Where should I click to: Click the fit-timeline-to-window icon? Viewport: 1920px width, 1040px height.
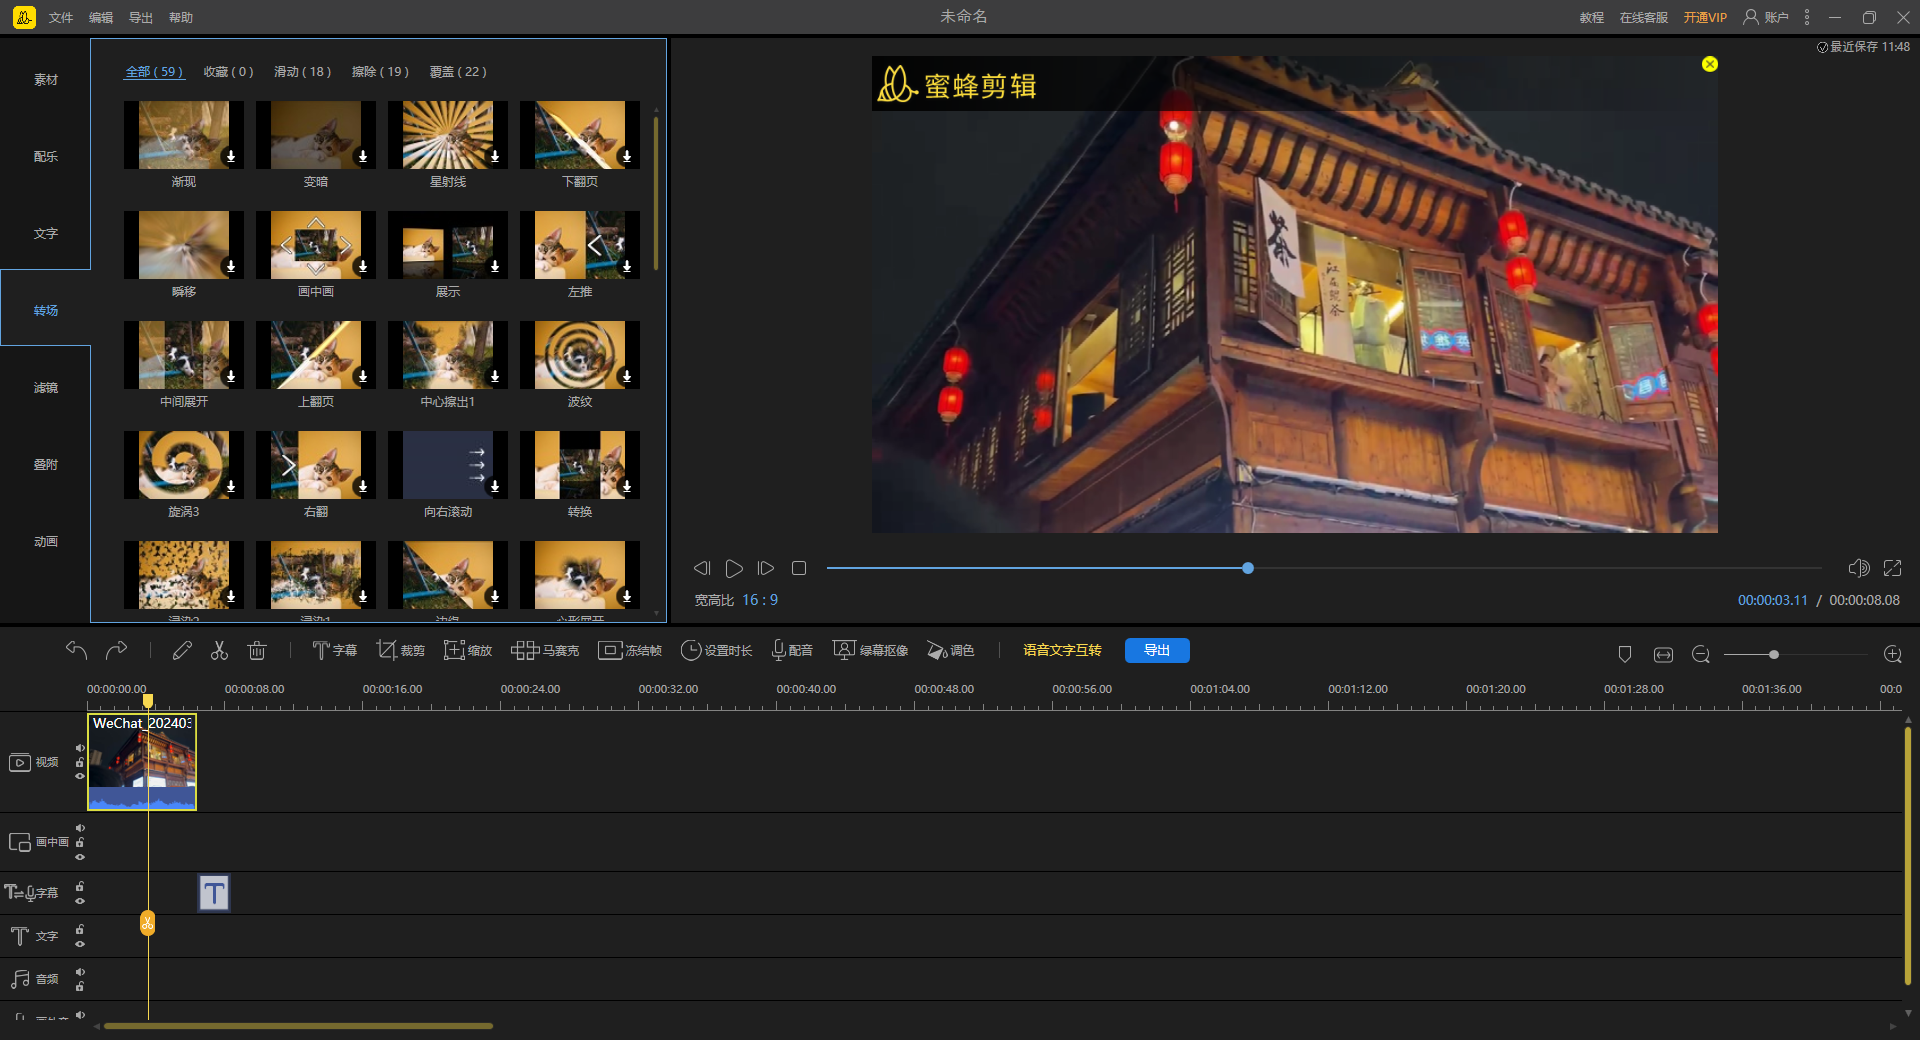[1663, 654]
